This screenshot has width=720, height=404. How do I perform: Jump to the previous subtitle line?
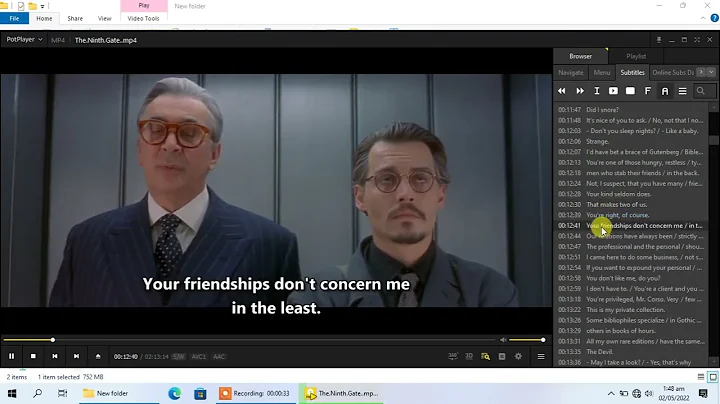point(562,91)
